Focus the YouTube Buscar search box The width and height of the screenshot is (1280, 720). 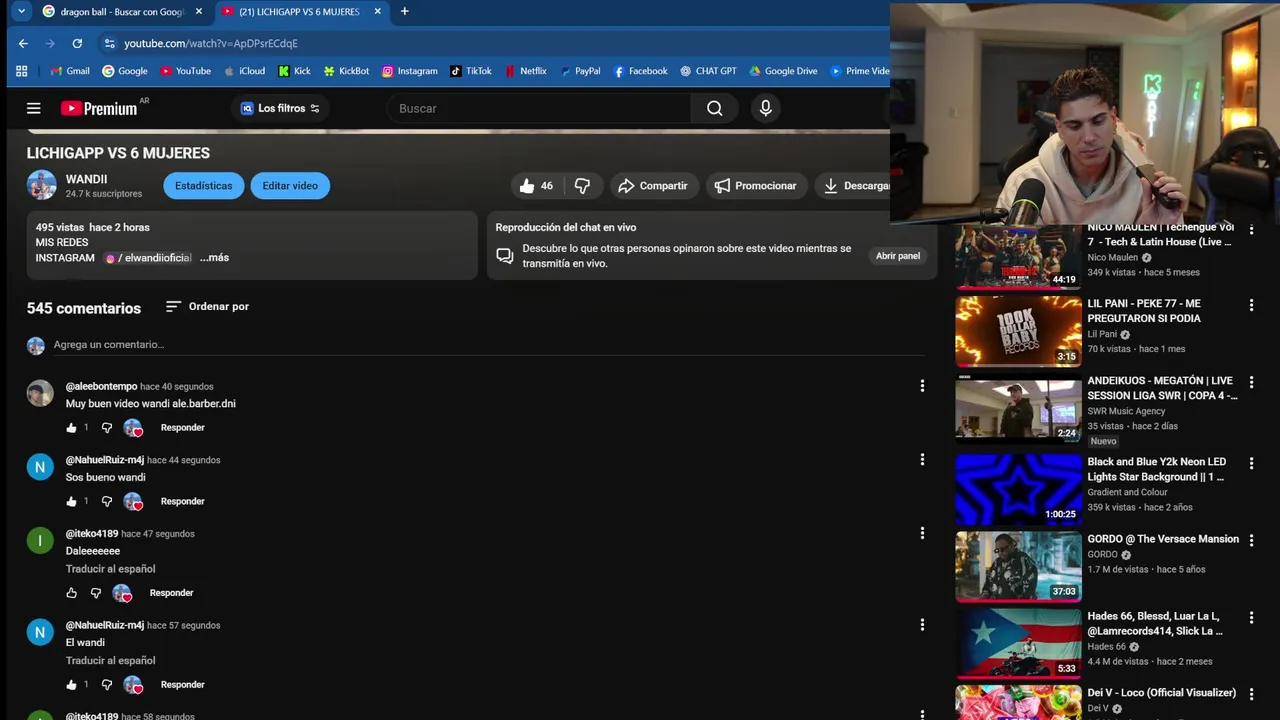pos(540,108)
